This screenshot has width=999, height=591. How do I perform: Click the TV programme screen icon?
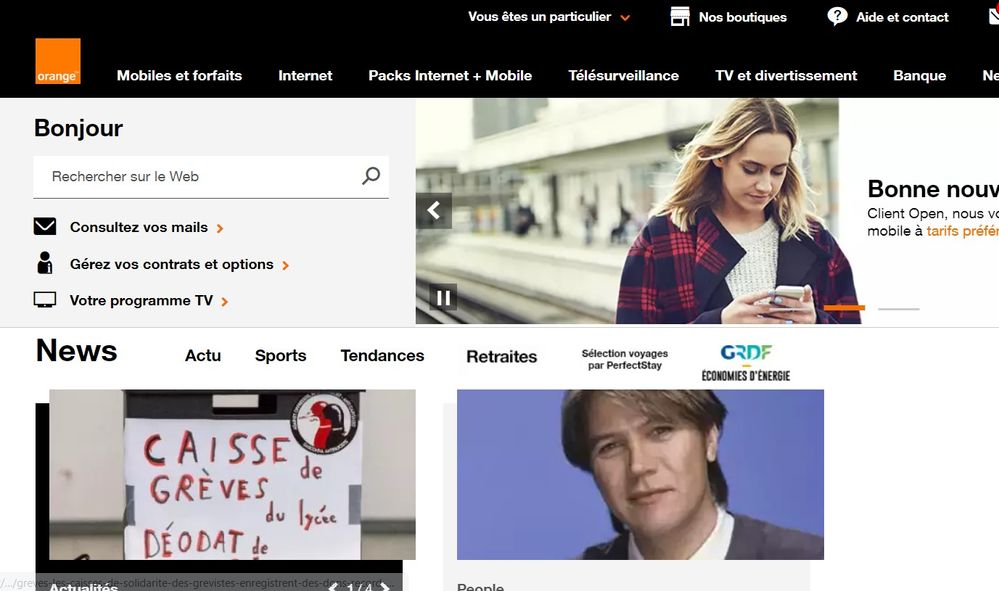click(45, 300)
